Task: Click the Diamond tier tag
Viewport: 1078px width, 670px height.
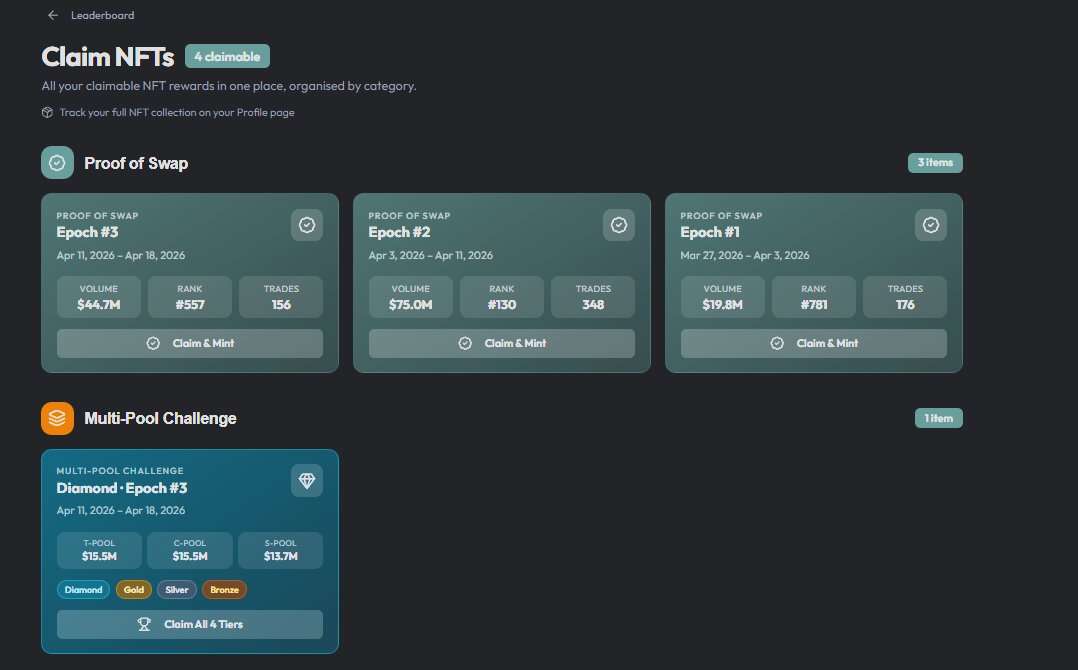Action: tap(83, 590)
